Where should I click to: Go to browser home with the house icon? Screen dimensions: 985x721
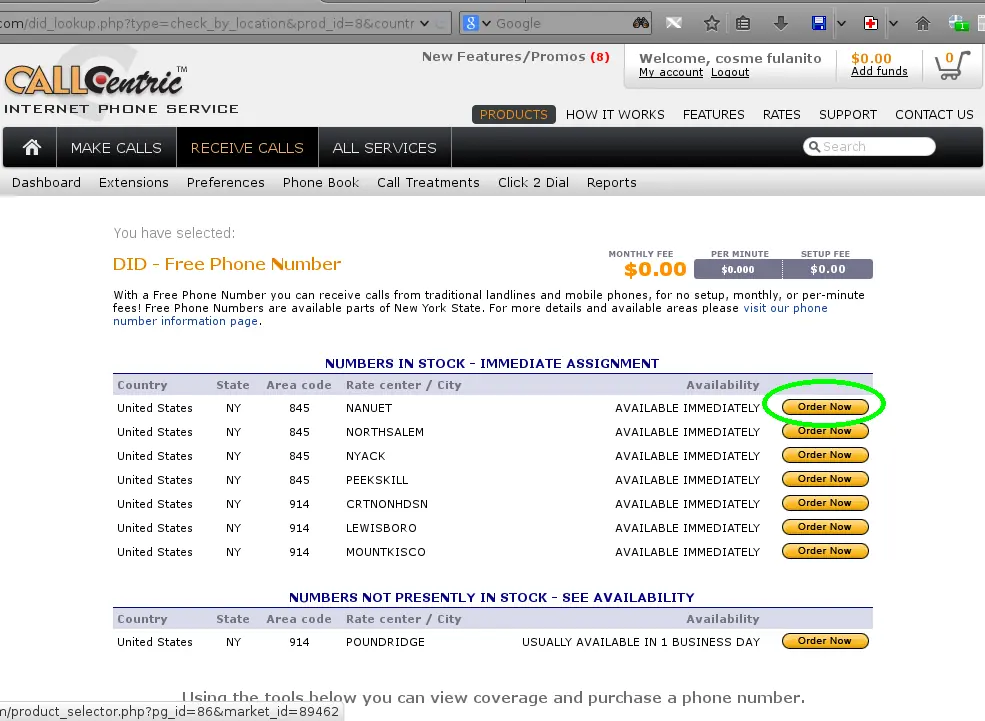click(922, 22)
